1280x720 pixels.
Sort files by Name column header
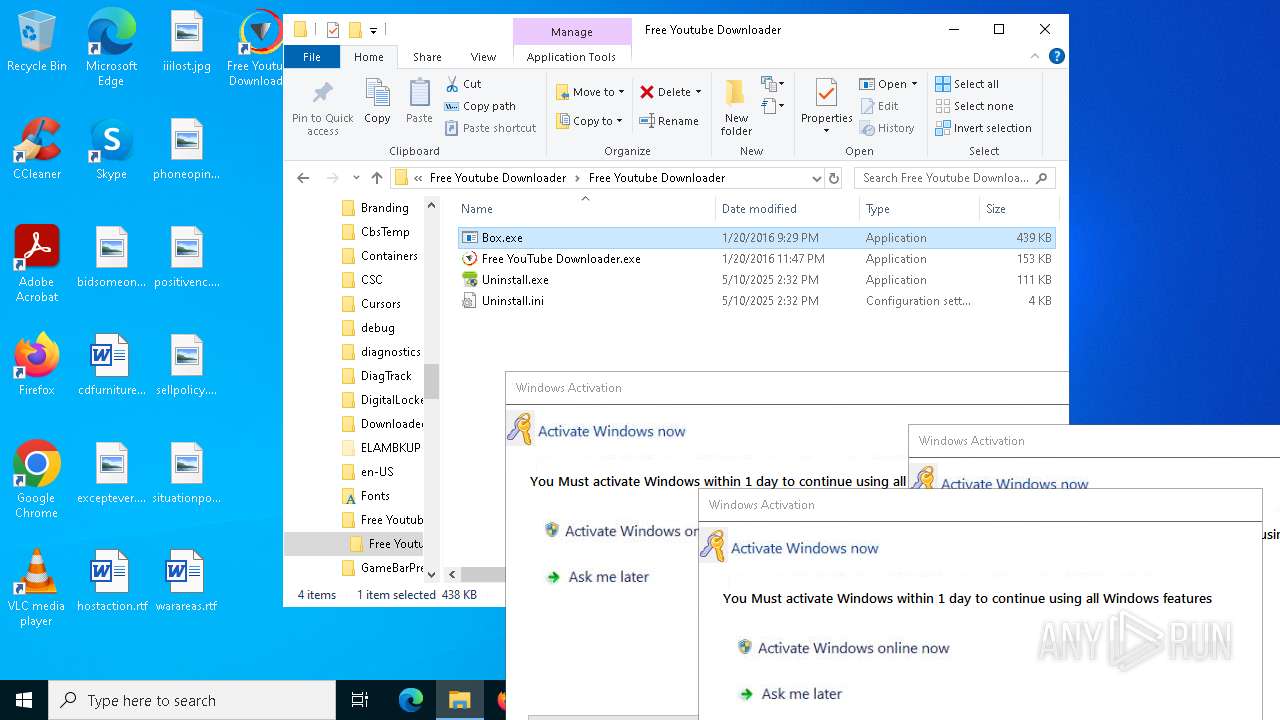tap(585, 209)
